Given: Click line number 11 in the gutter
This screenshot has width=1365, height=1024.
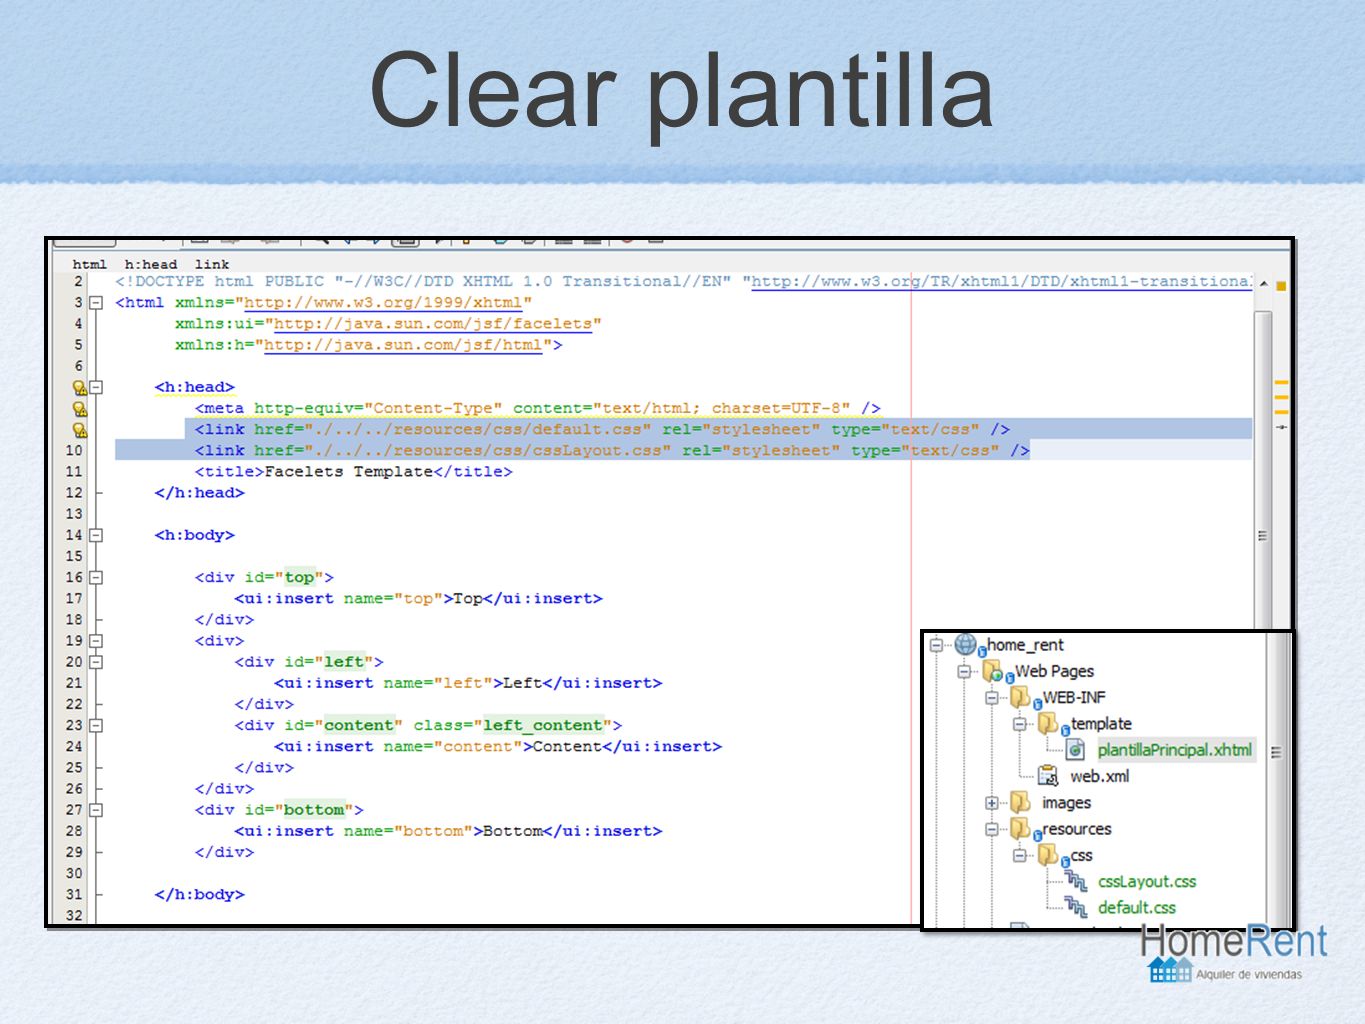Looking at the screenshot, I should [74, 471].
